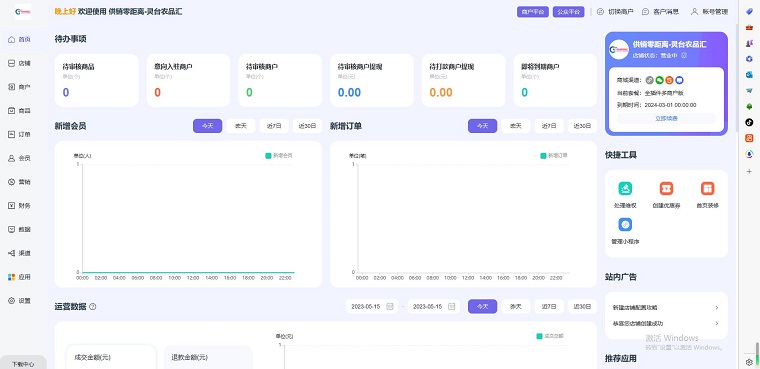Click the help icon next to 运营数据
This screenshot has width=760, height=369.
pyautogui.click(x=93, y=306)
